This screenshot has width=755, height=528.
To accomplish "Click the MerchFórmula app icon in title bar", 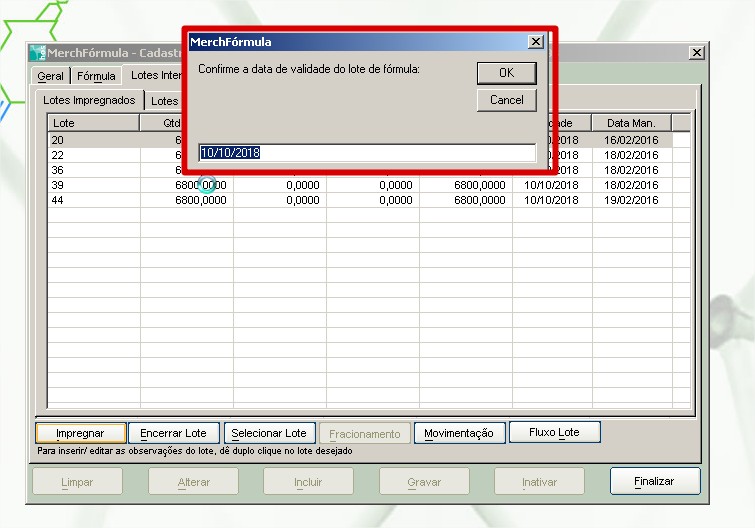I will [38, 52].
